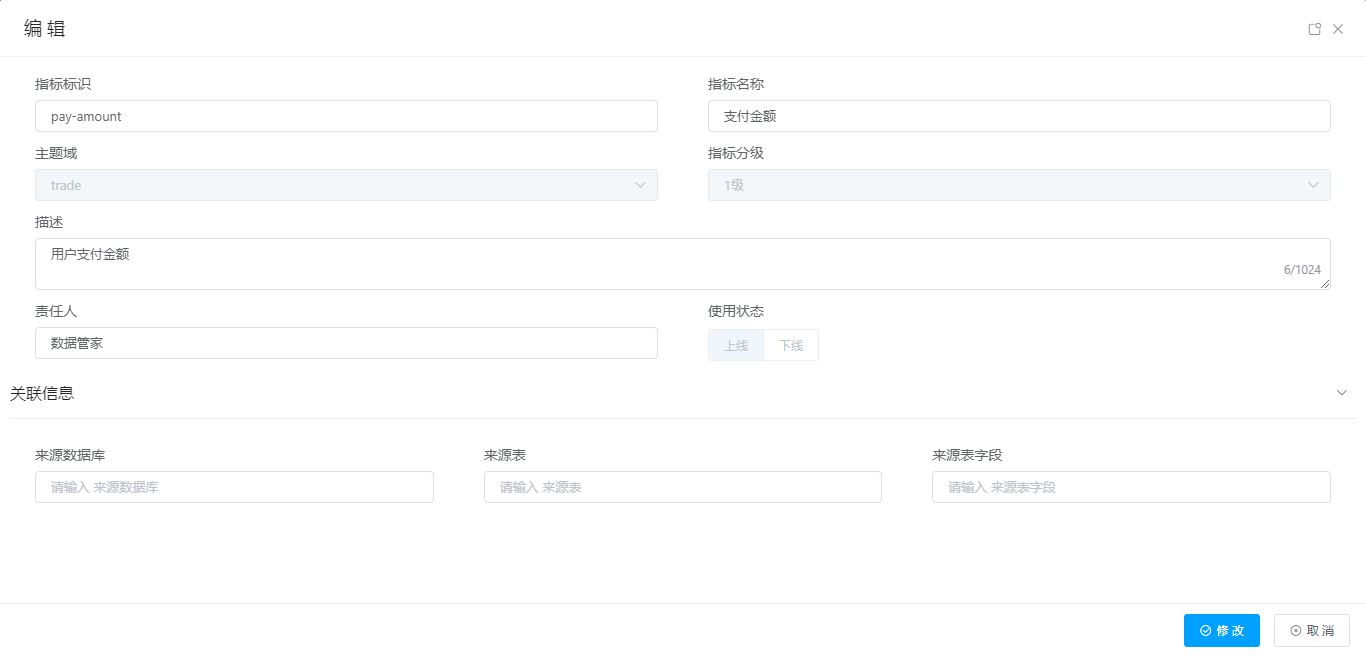This screenshot has height=657, width=1366.
Task: Click the 编辑 dialog title text
Action: click(45, 29)
